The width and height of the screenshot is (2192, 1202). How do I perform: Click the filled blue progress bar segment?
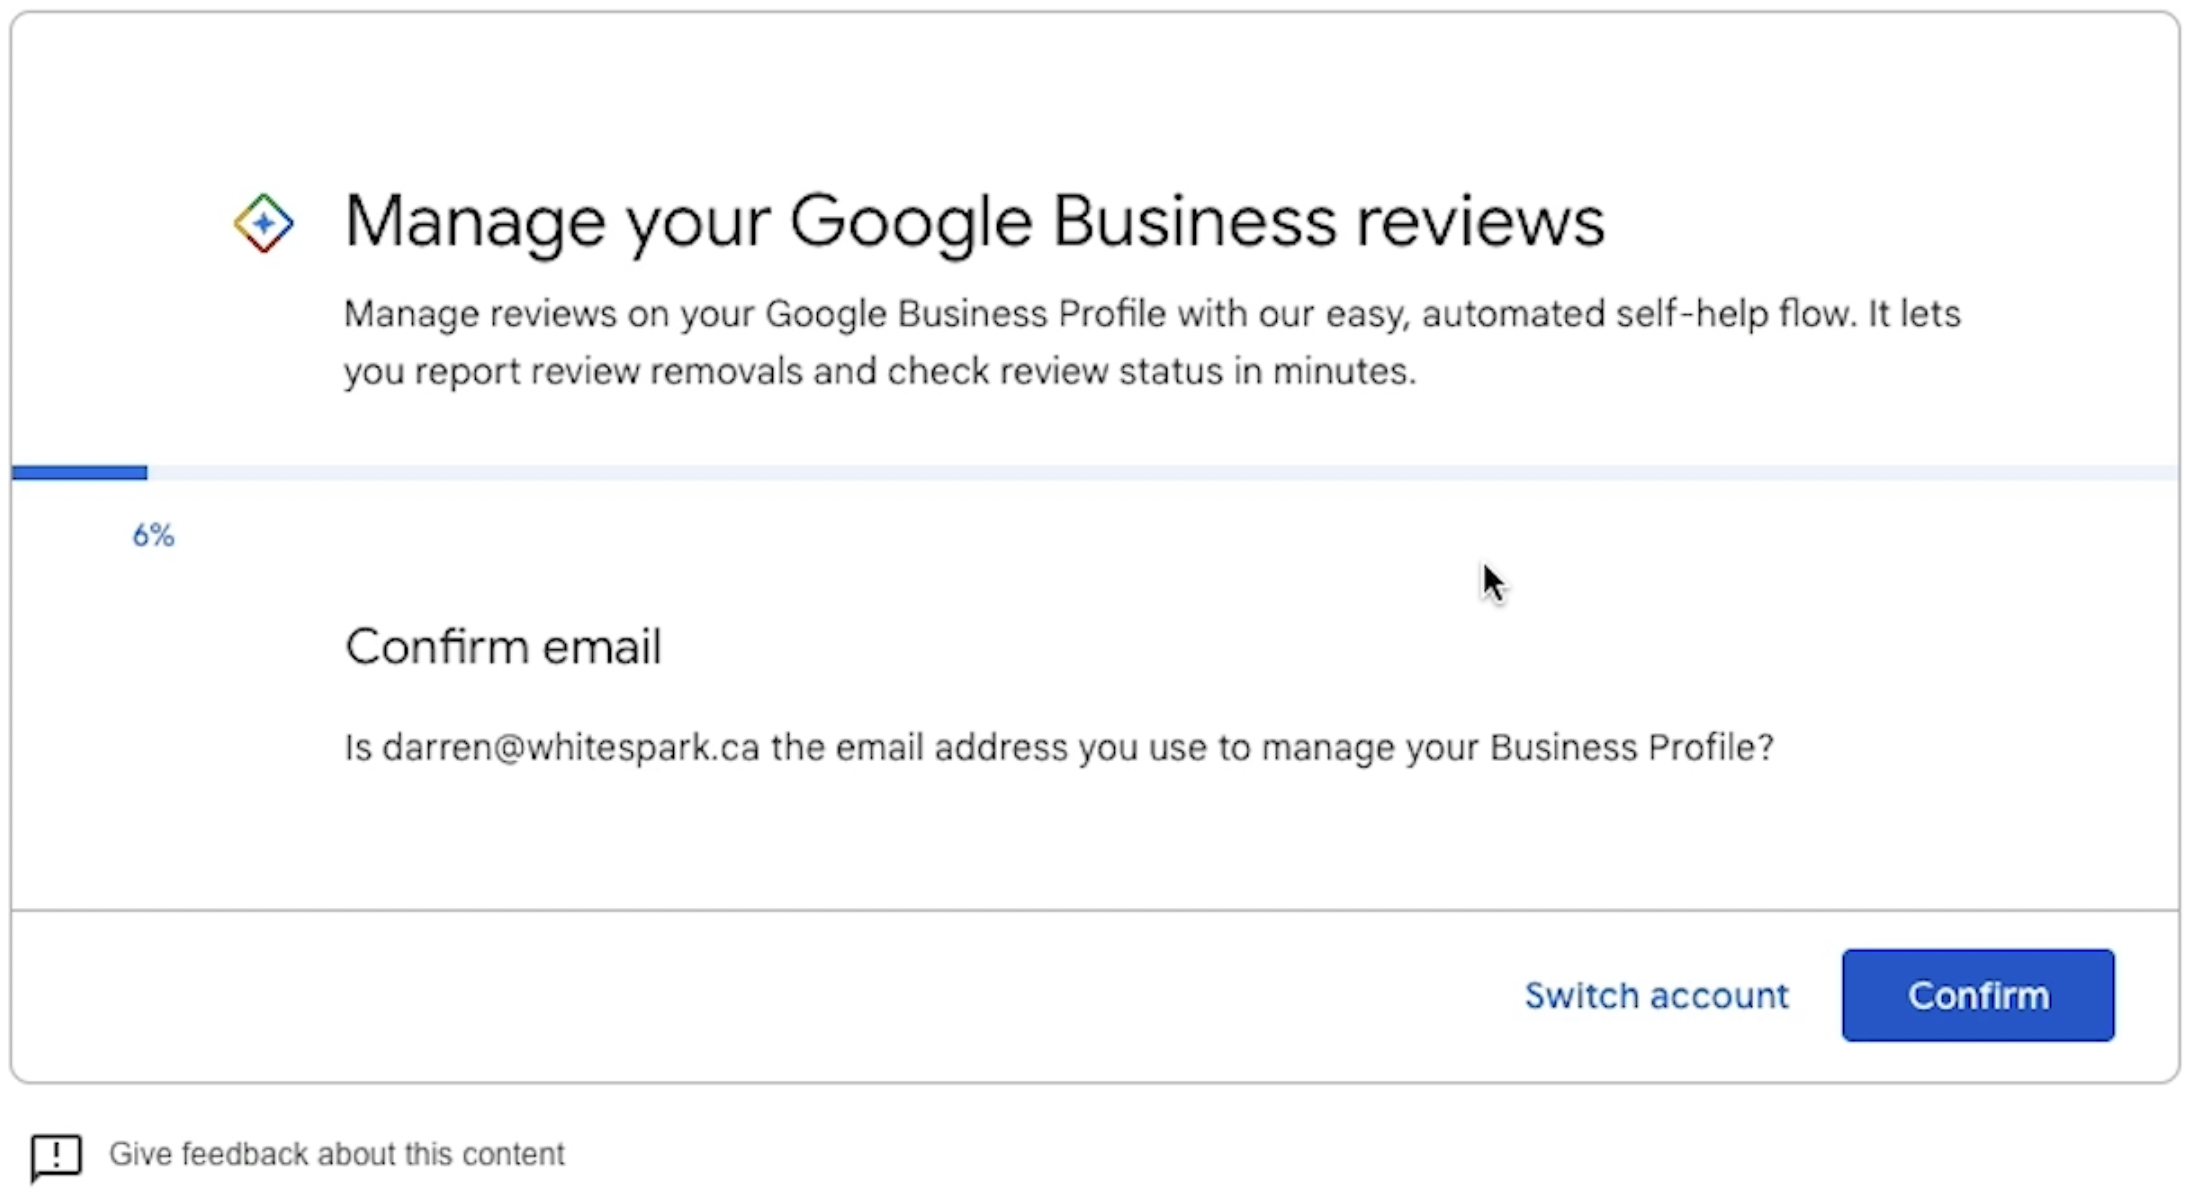point(80,473)
